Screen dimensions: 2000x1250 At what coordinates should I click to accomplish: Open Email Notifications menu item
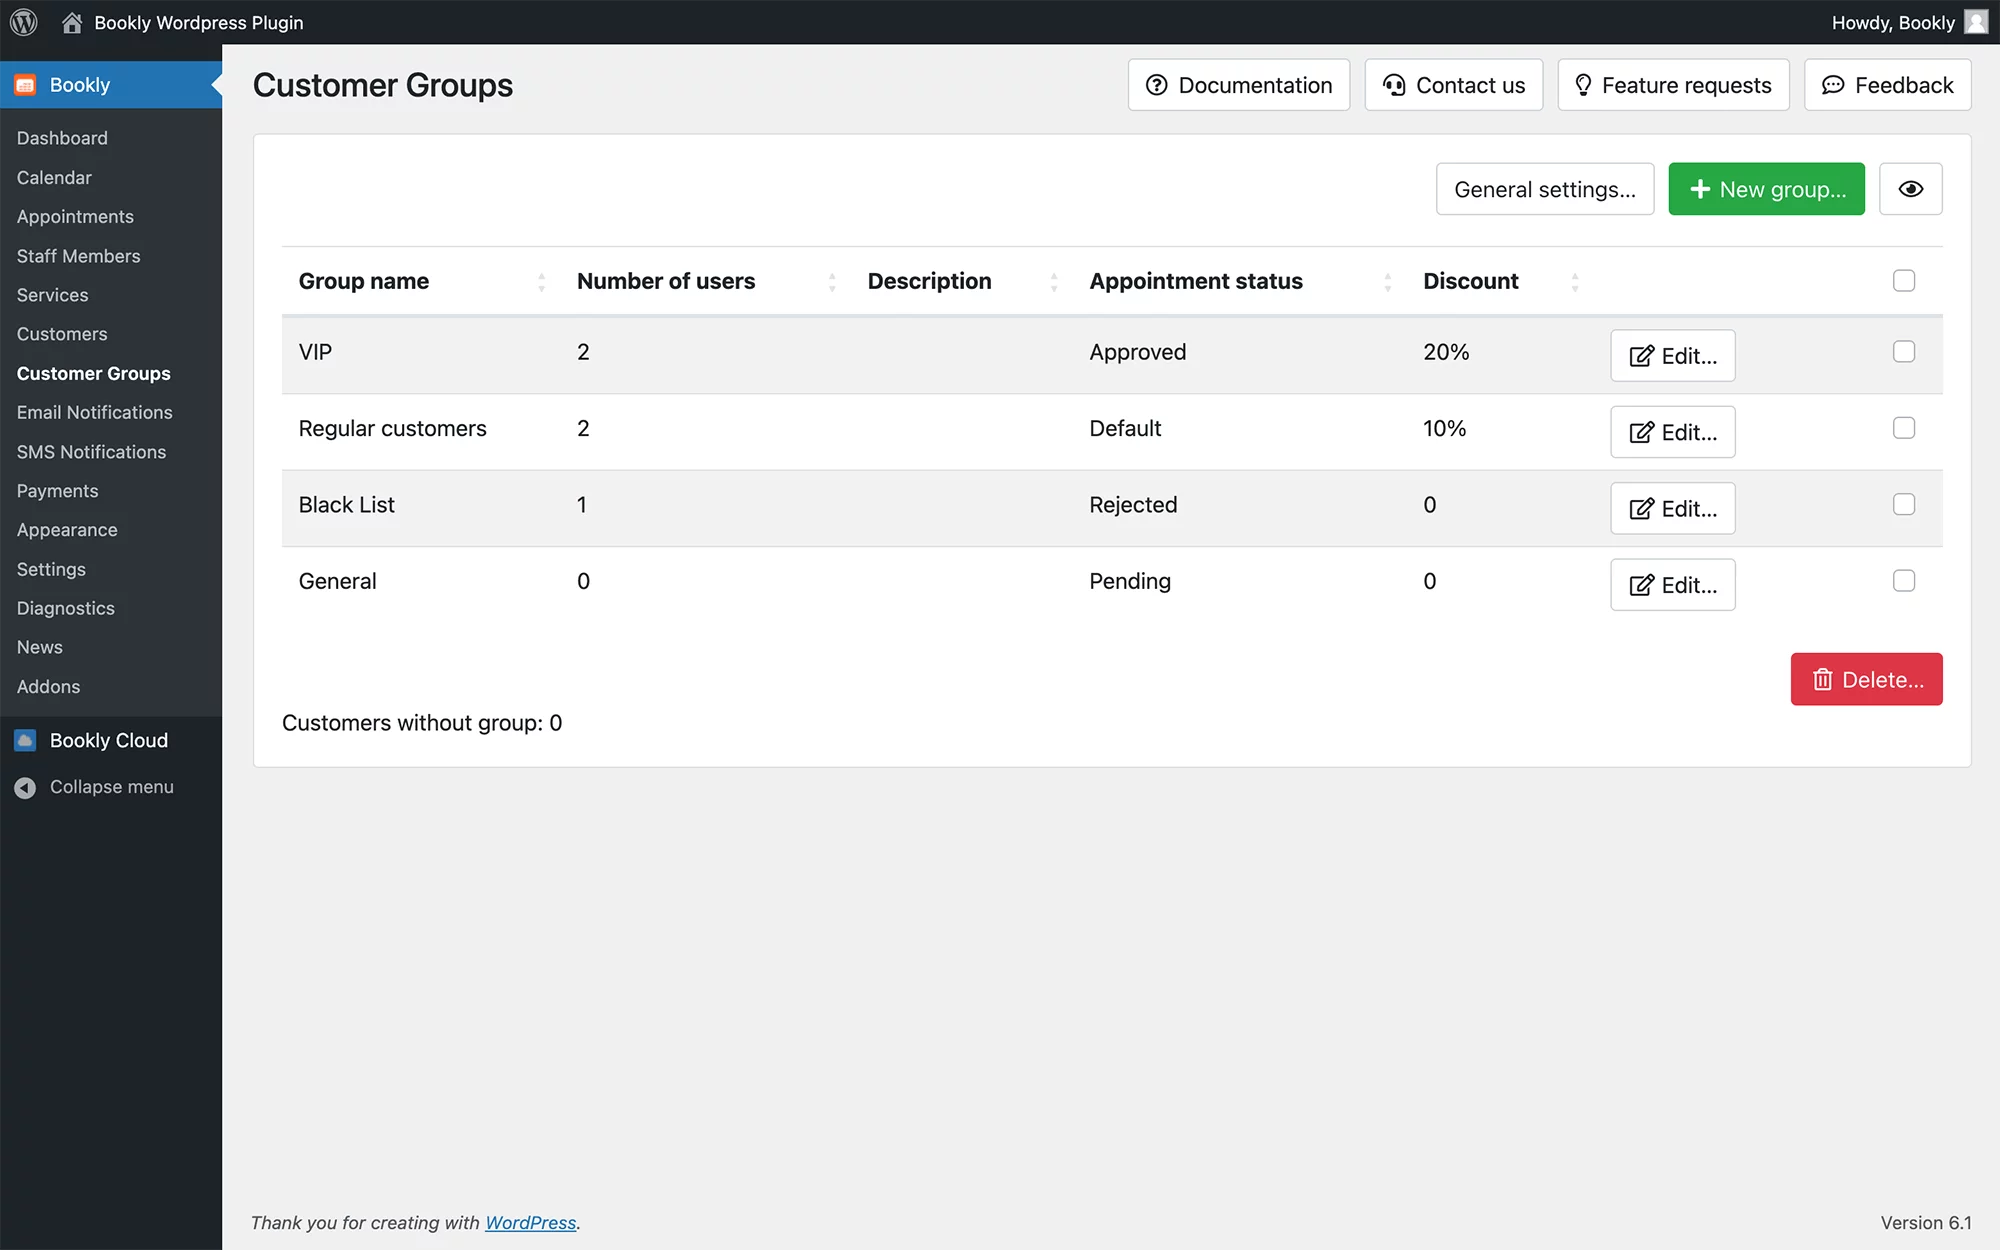tap(94, 412)
